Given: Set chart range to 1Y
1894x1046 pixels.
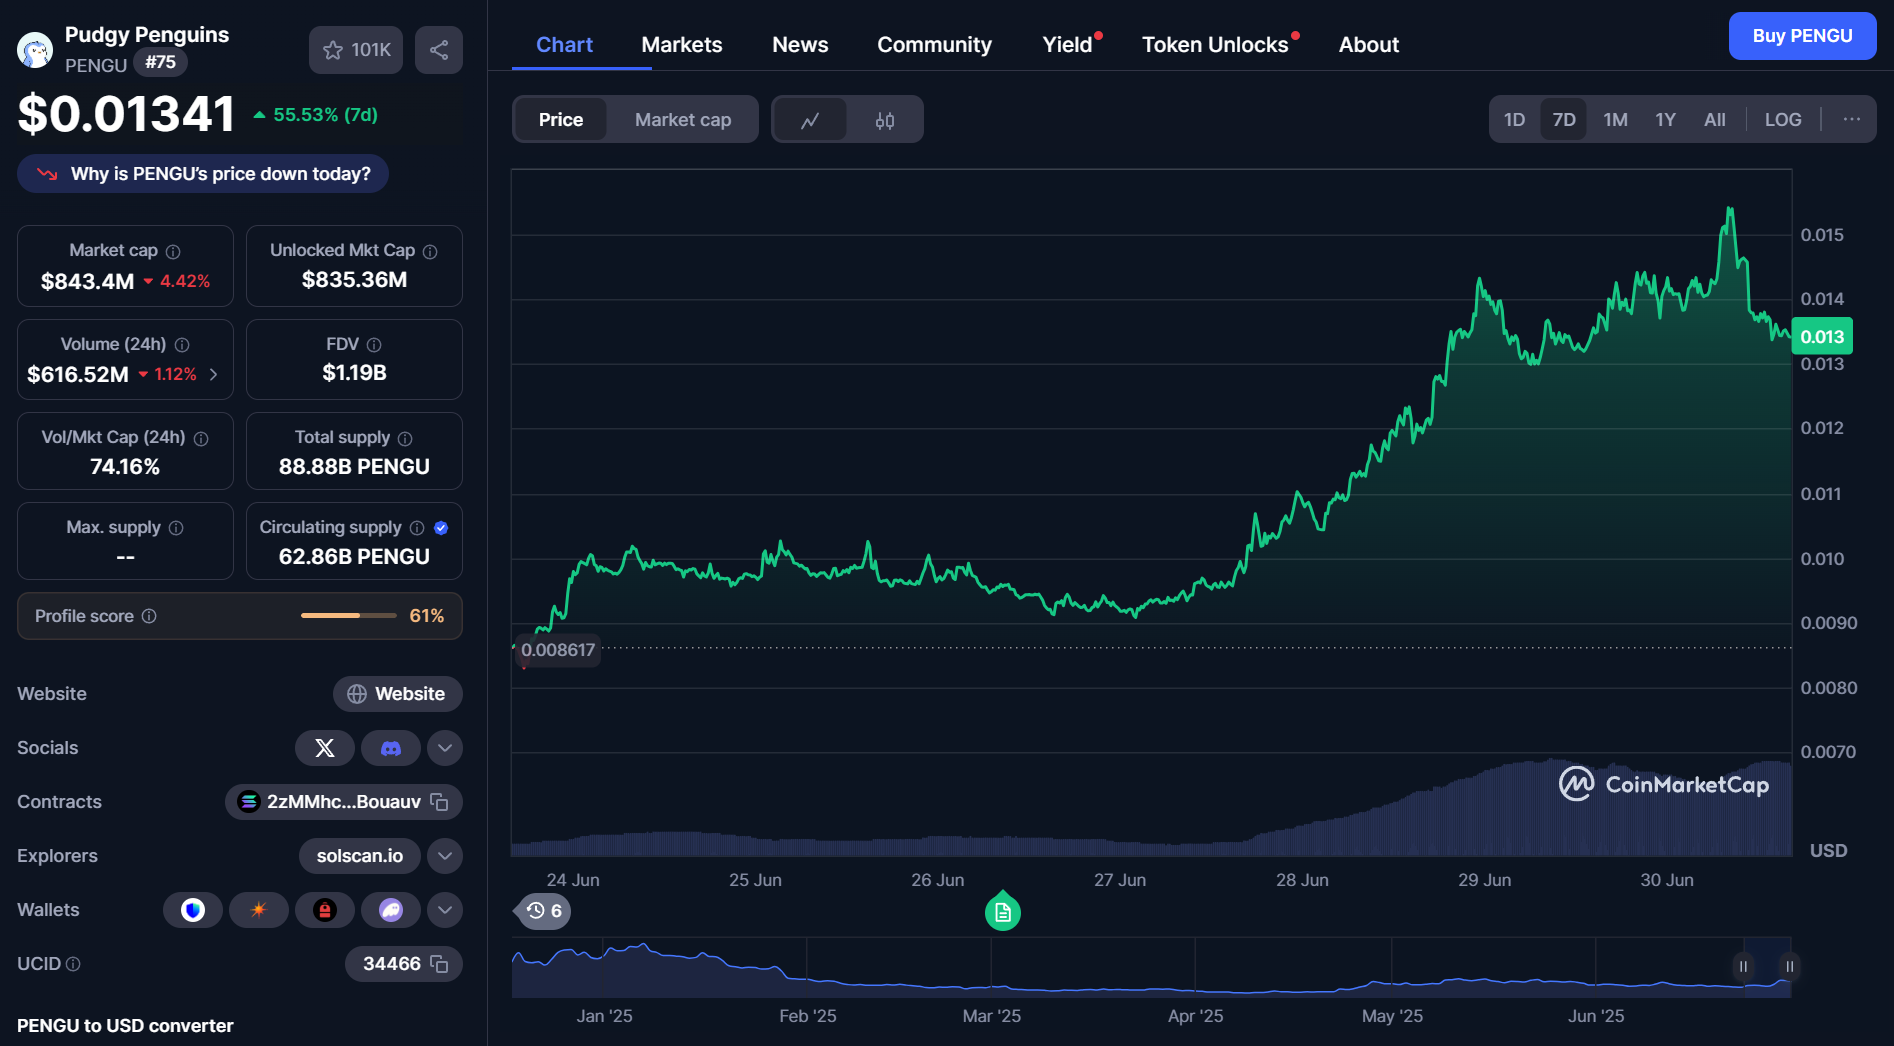Looking at the screenshot, I should click(1665, 120).
